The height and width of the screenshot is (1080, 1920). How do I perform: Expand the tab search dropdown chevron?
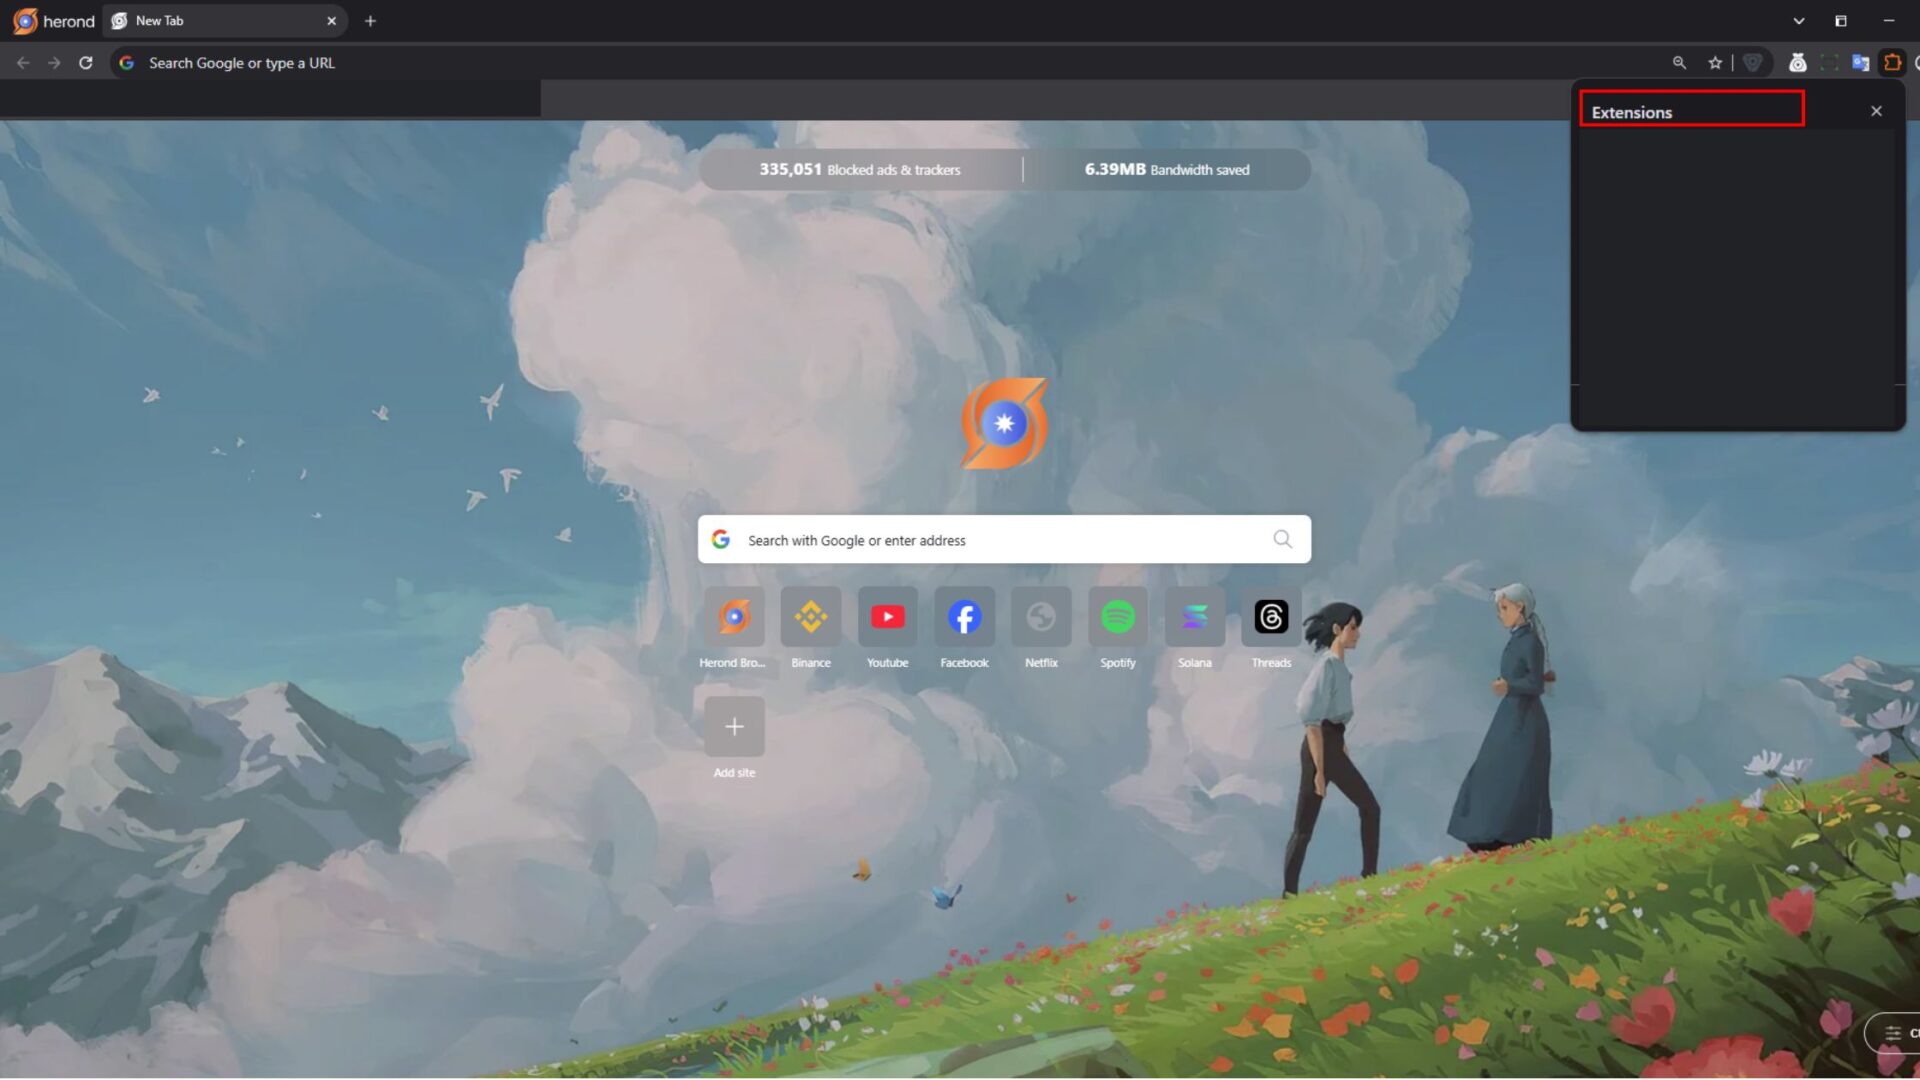pos(1798,21)
